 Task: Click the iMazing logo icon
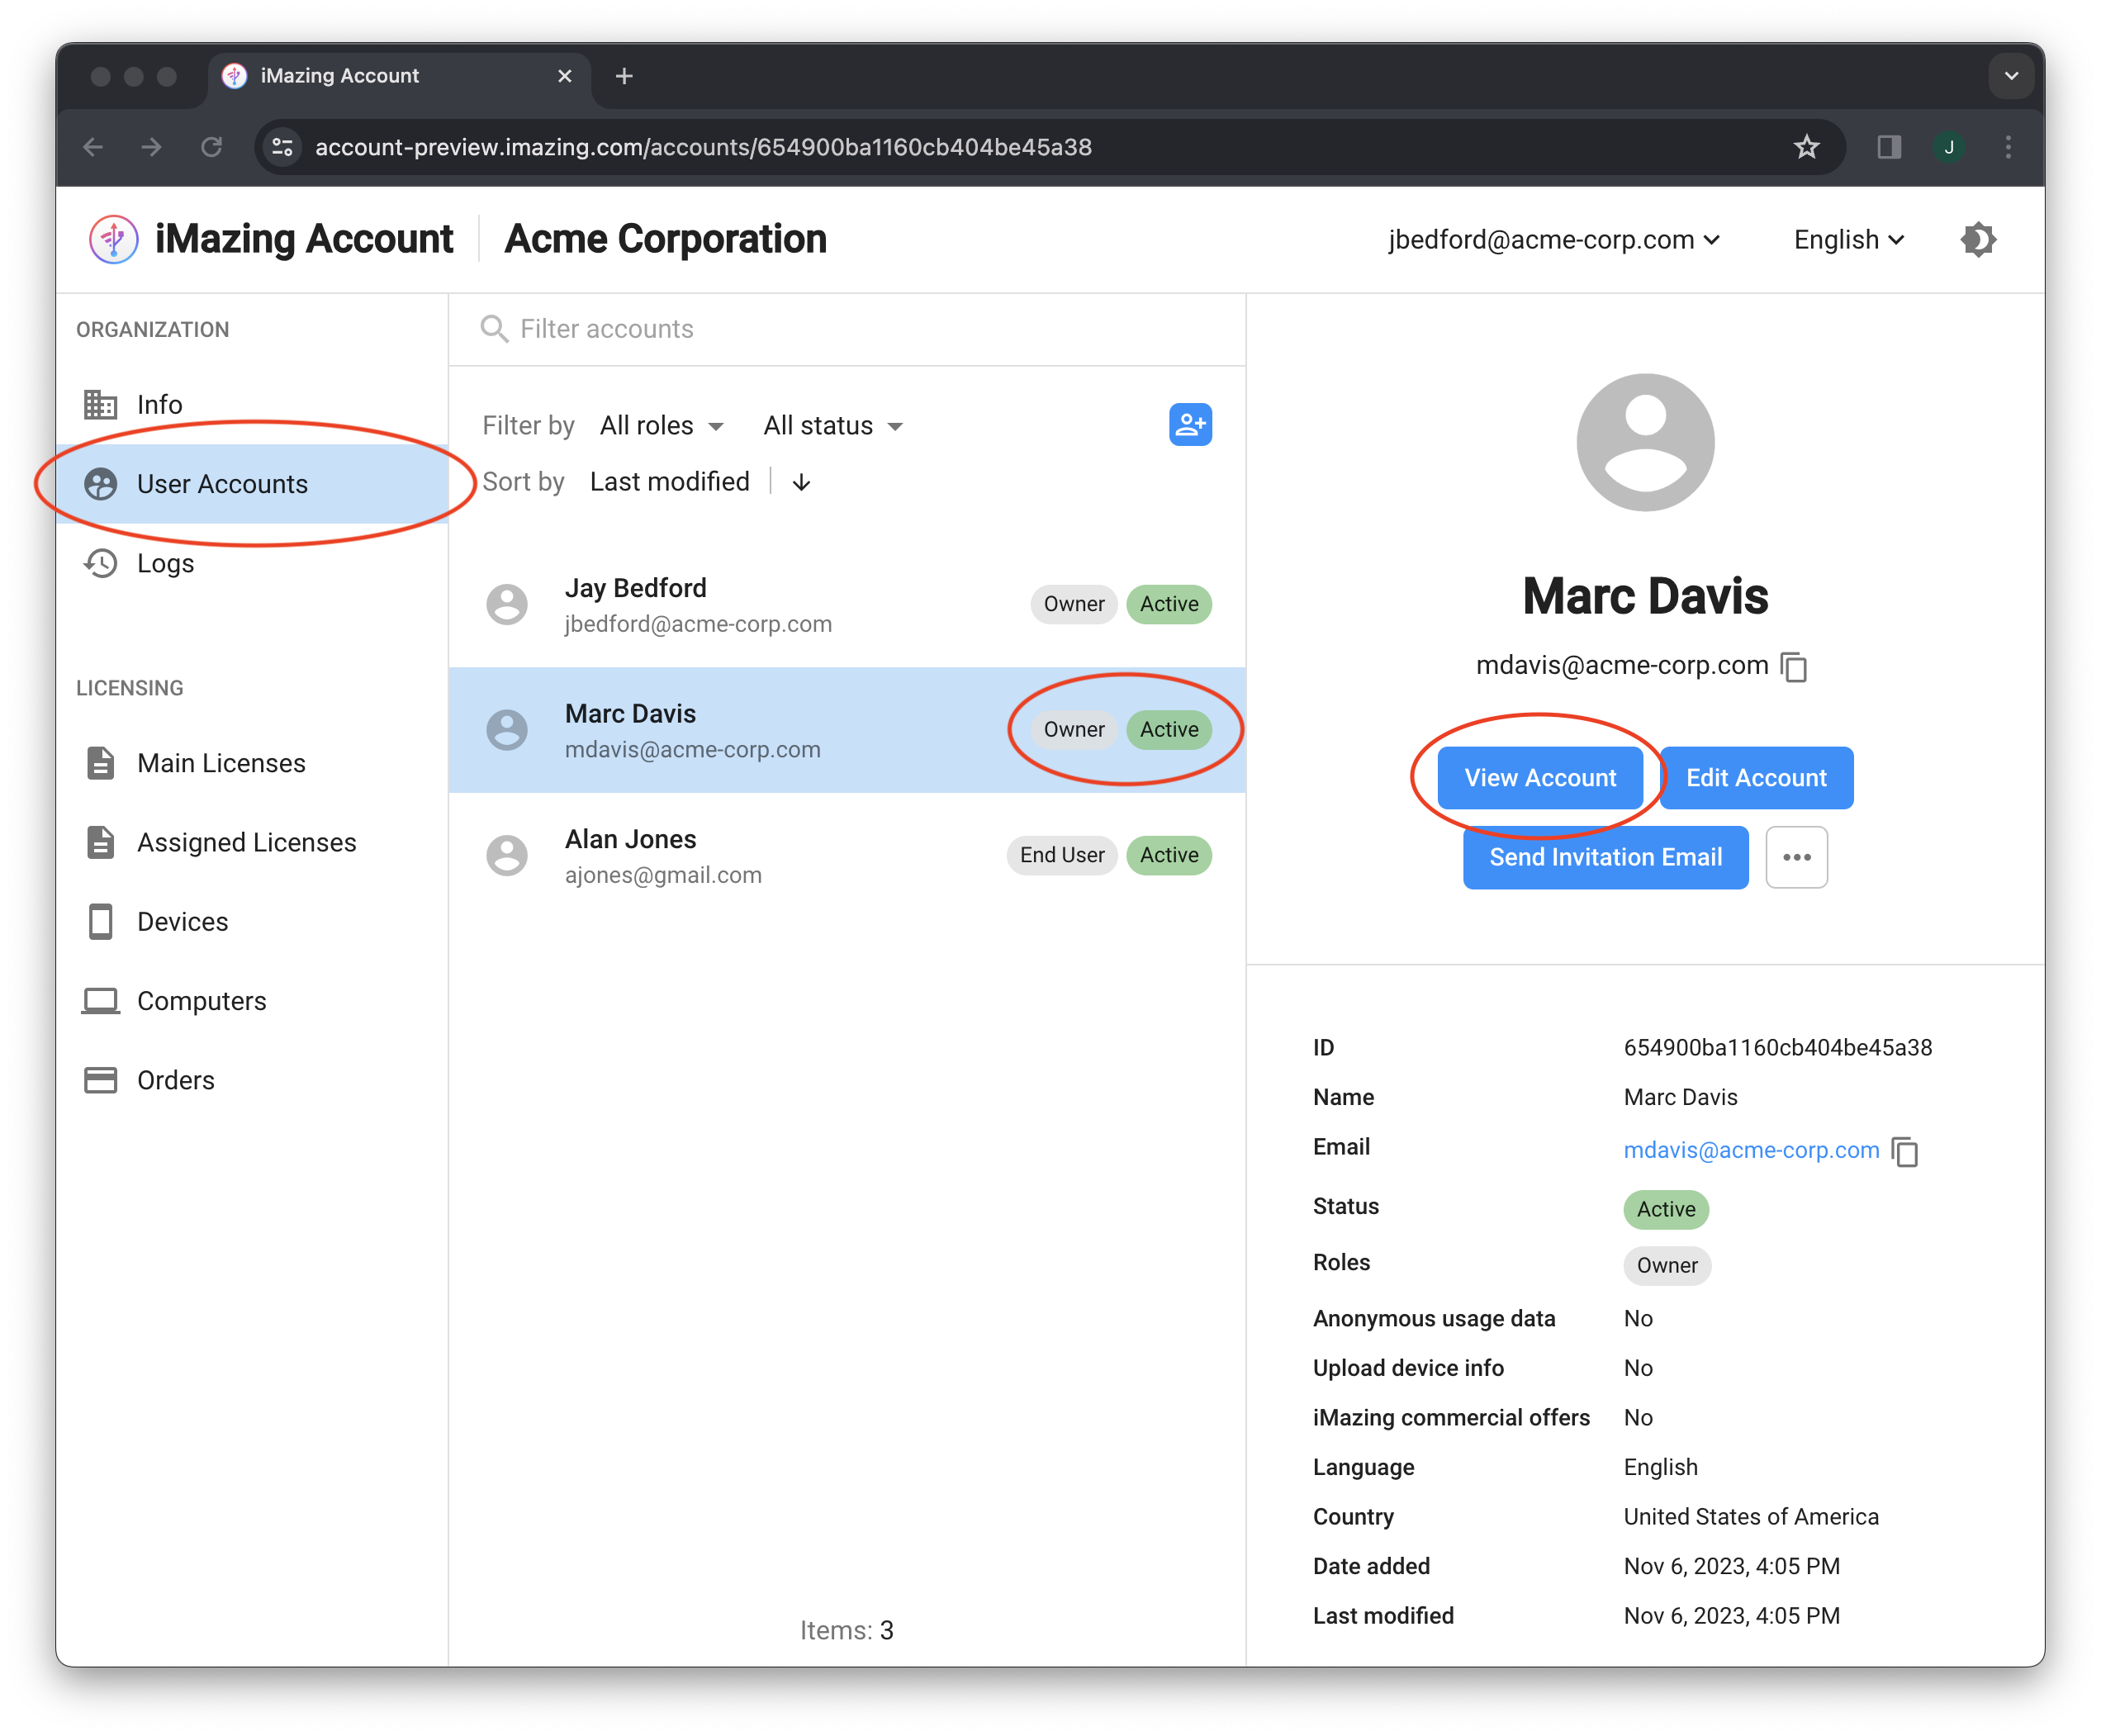114,240
